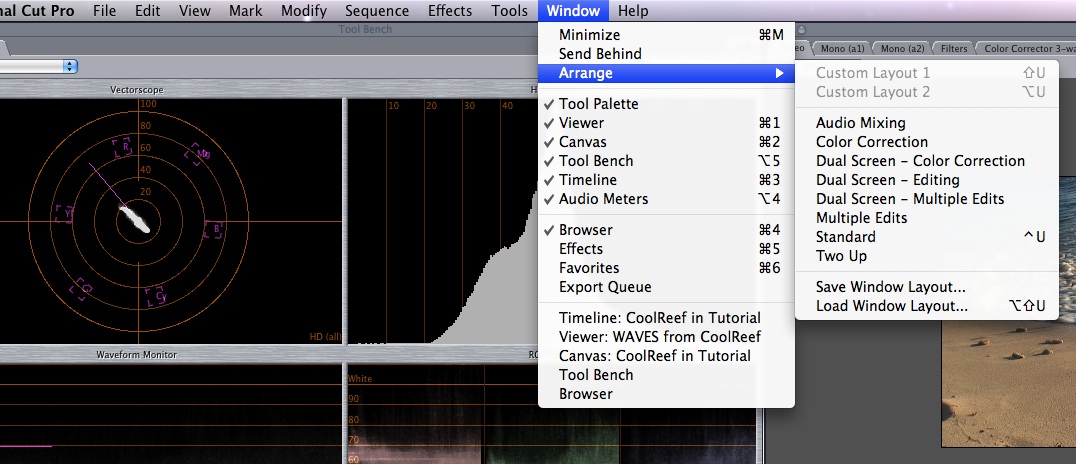
Task: Switch to Mono (a1) viewer tab
Action: pyautogui.click(x=842, y=49)
